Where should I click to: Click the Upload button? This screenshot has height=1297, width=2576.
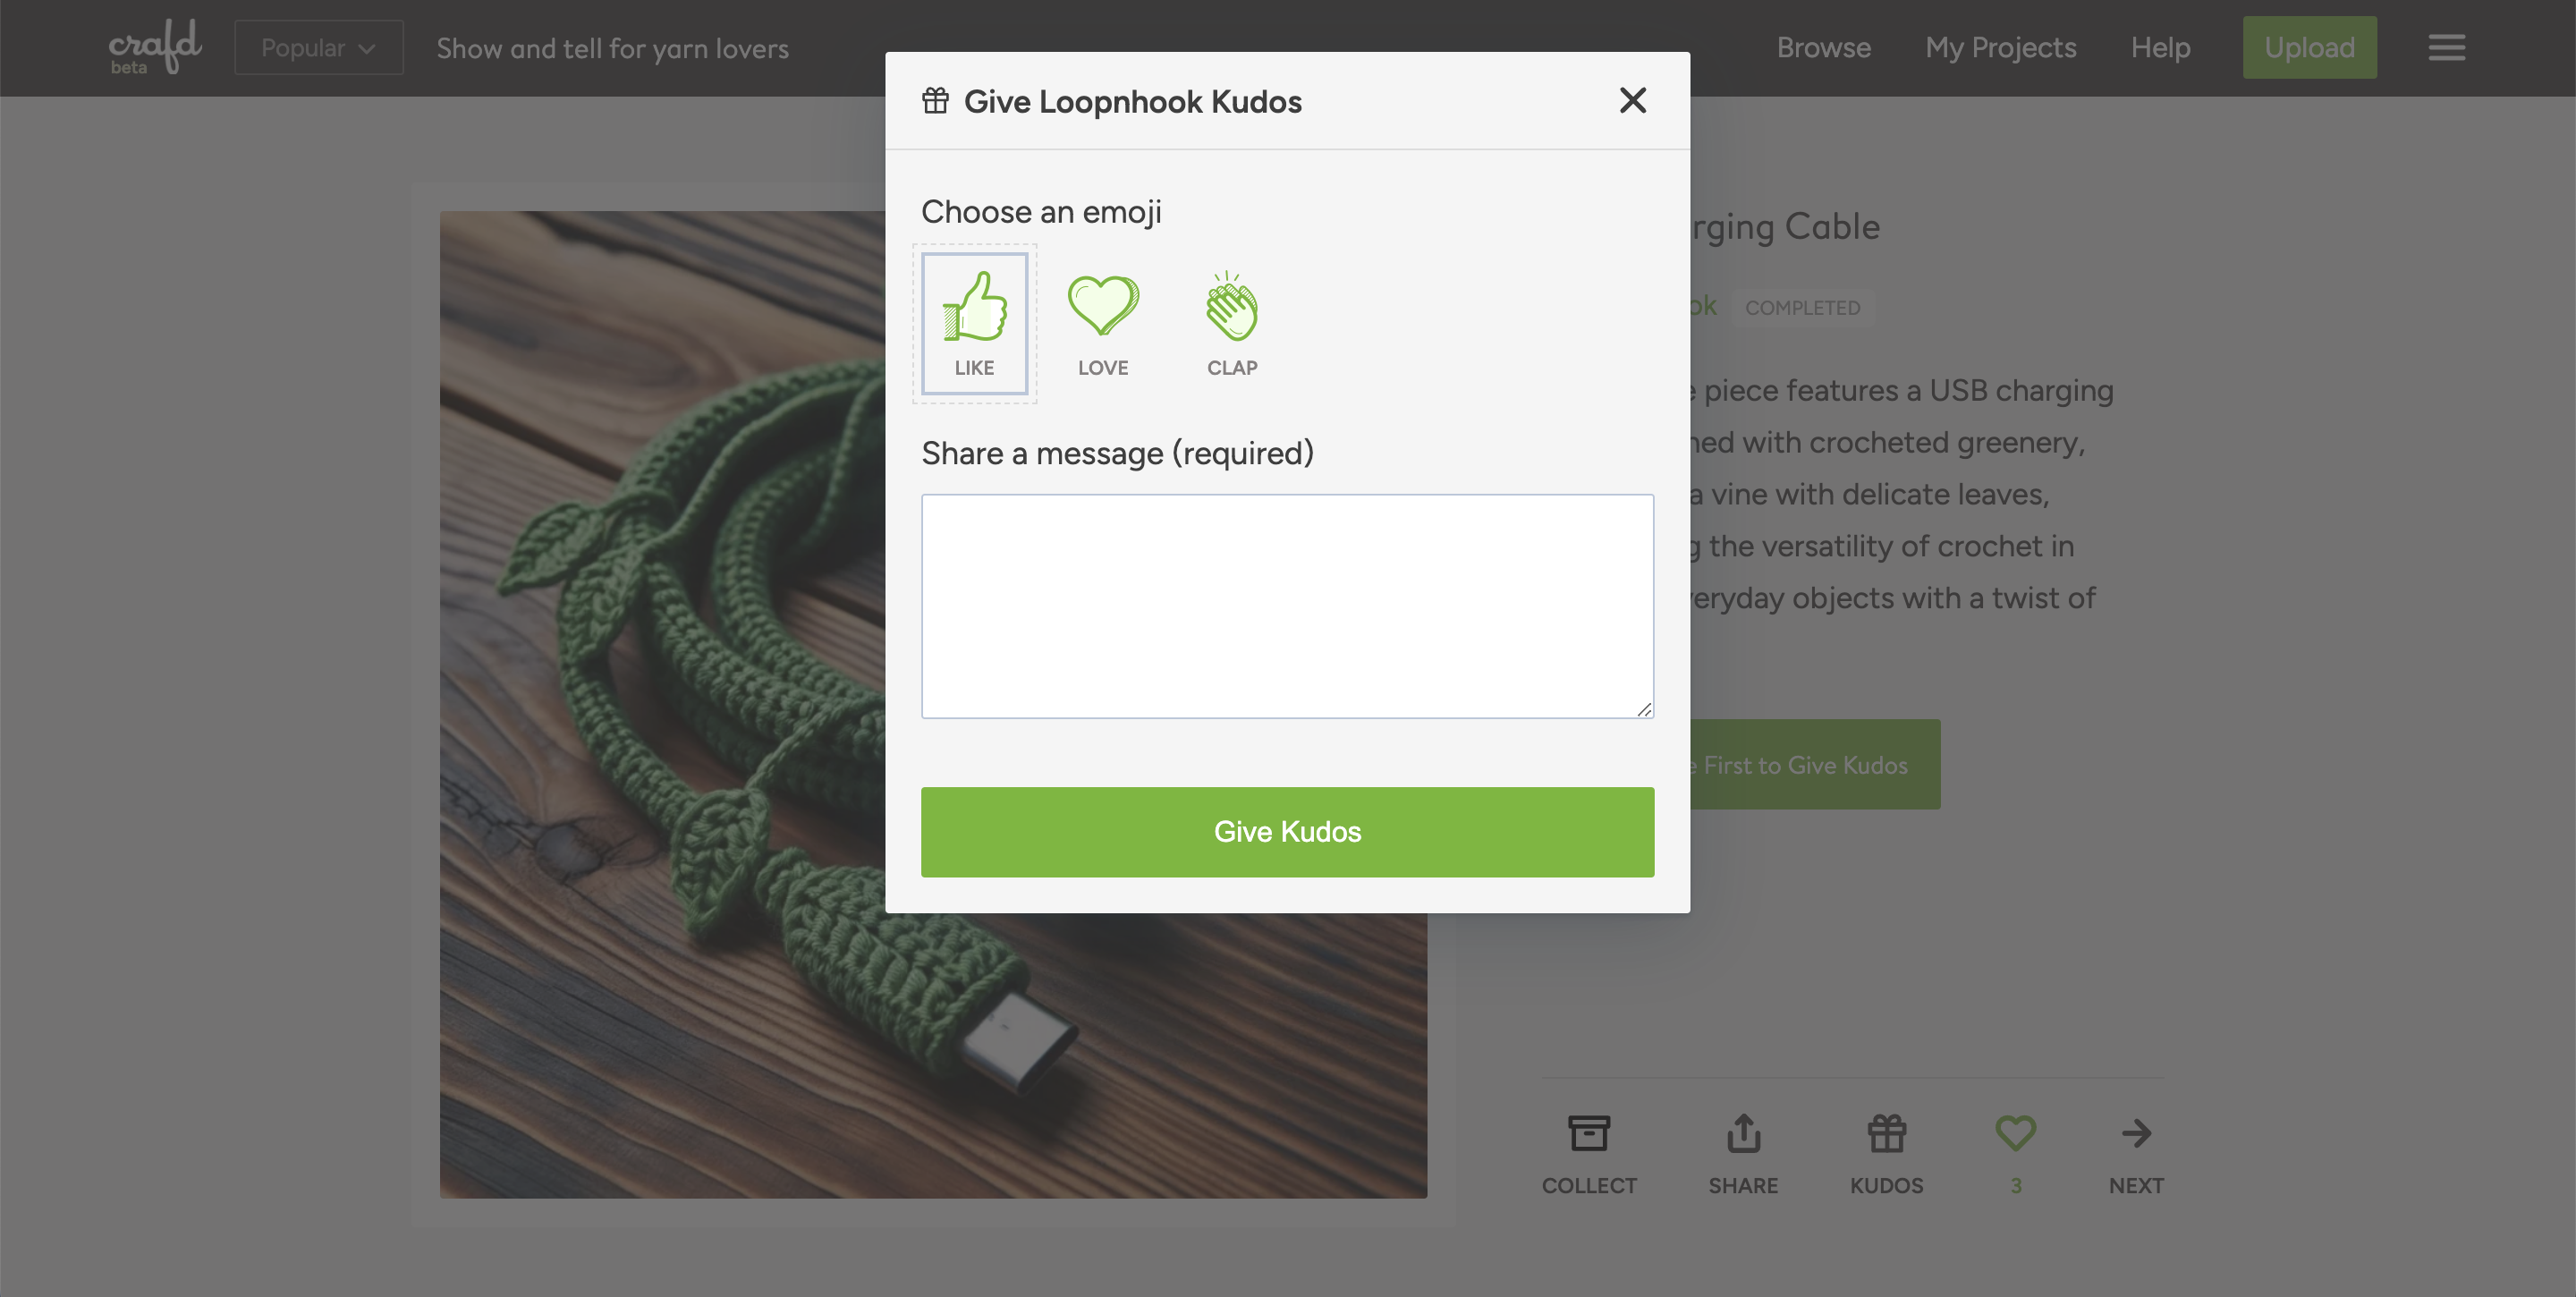click(2309, 47)
